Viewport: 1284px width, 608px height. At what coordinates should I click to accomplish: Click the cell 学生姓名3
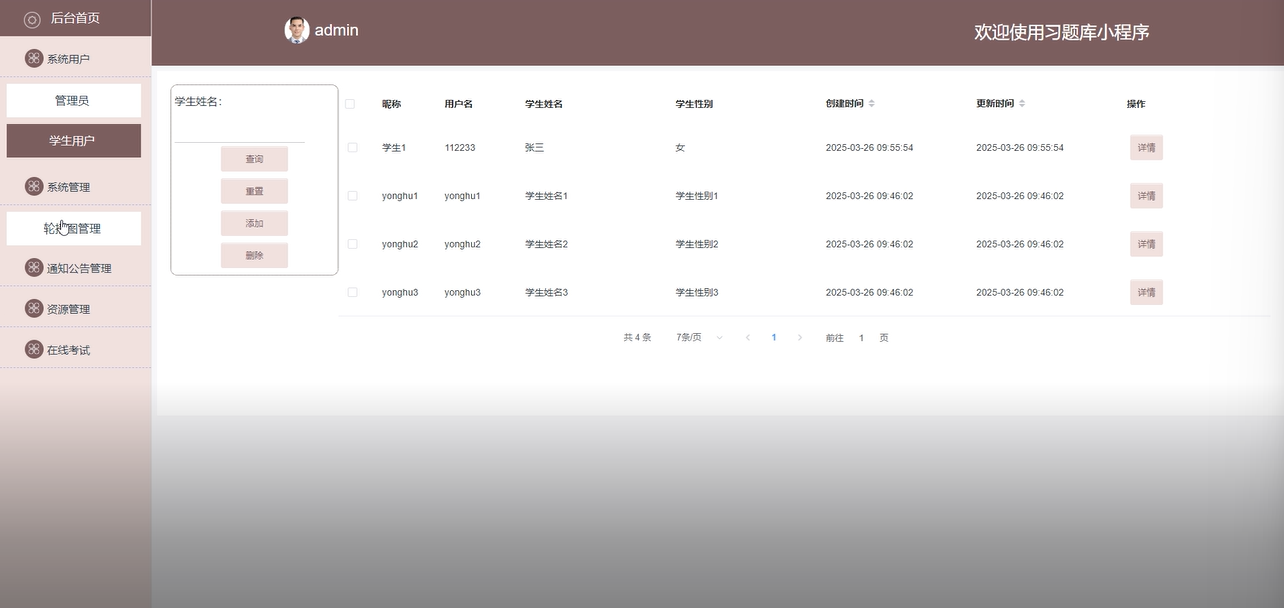546,292
